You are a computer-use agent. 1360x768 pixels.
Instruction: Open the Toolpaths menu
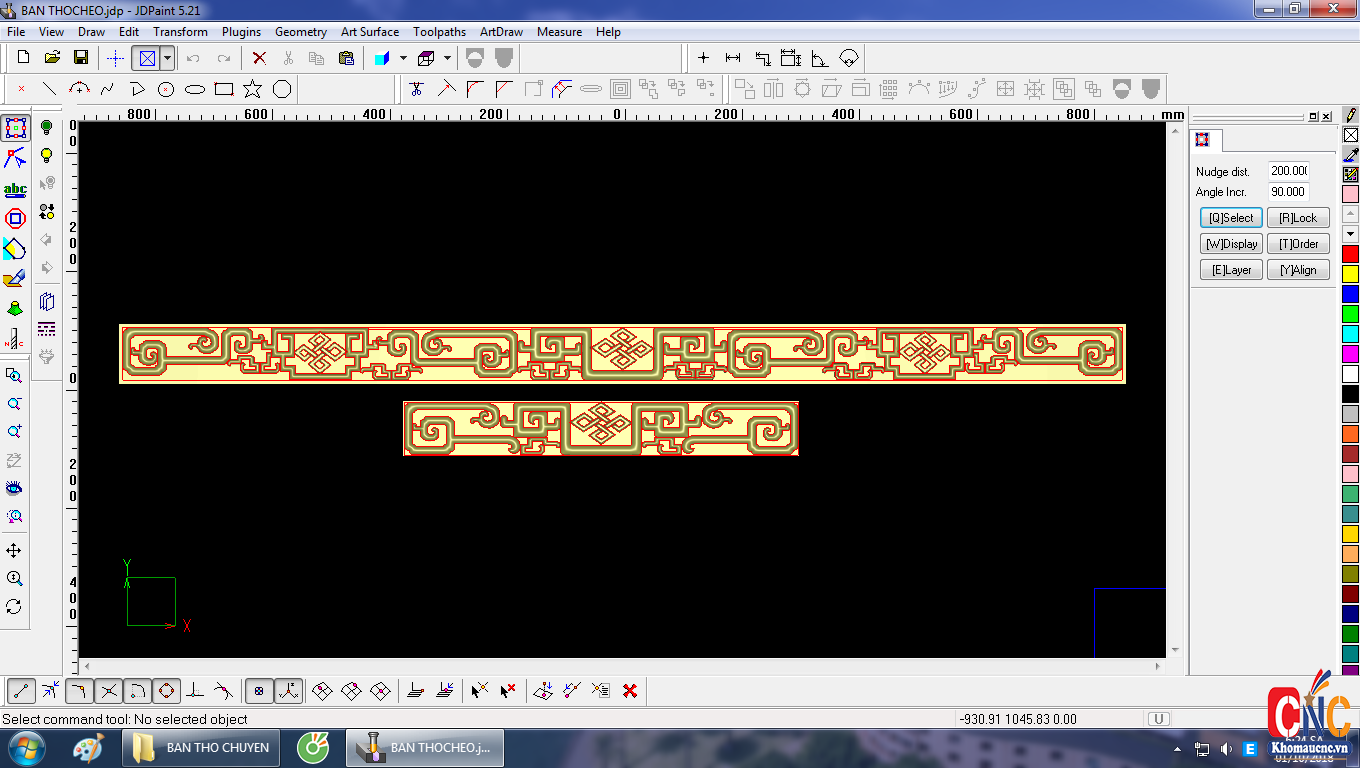tap(439, 32)
